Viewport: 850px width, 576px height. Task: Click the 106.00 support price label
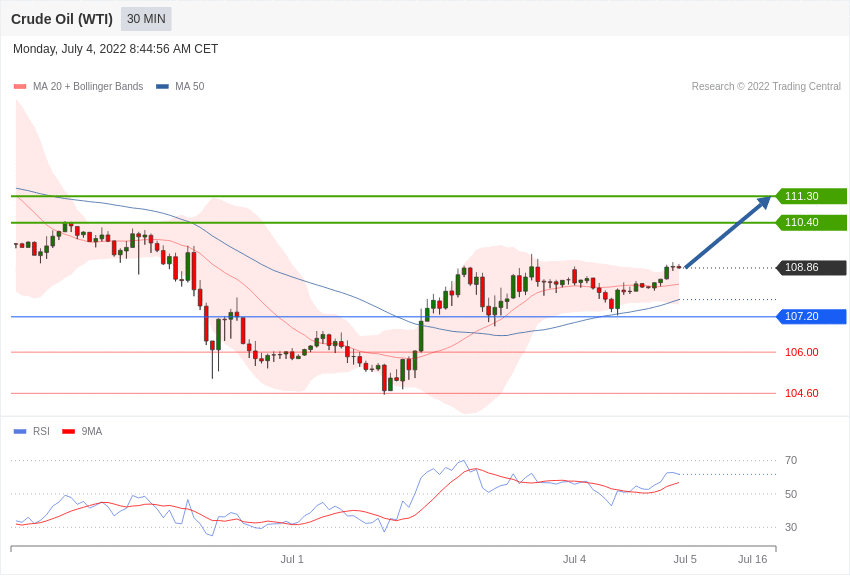pyautogui.click(x=802, y=352)
